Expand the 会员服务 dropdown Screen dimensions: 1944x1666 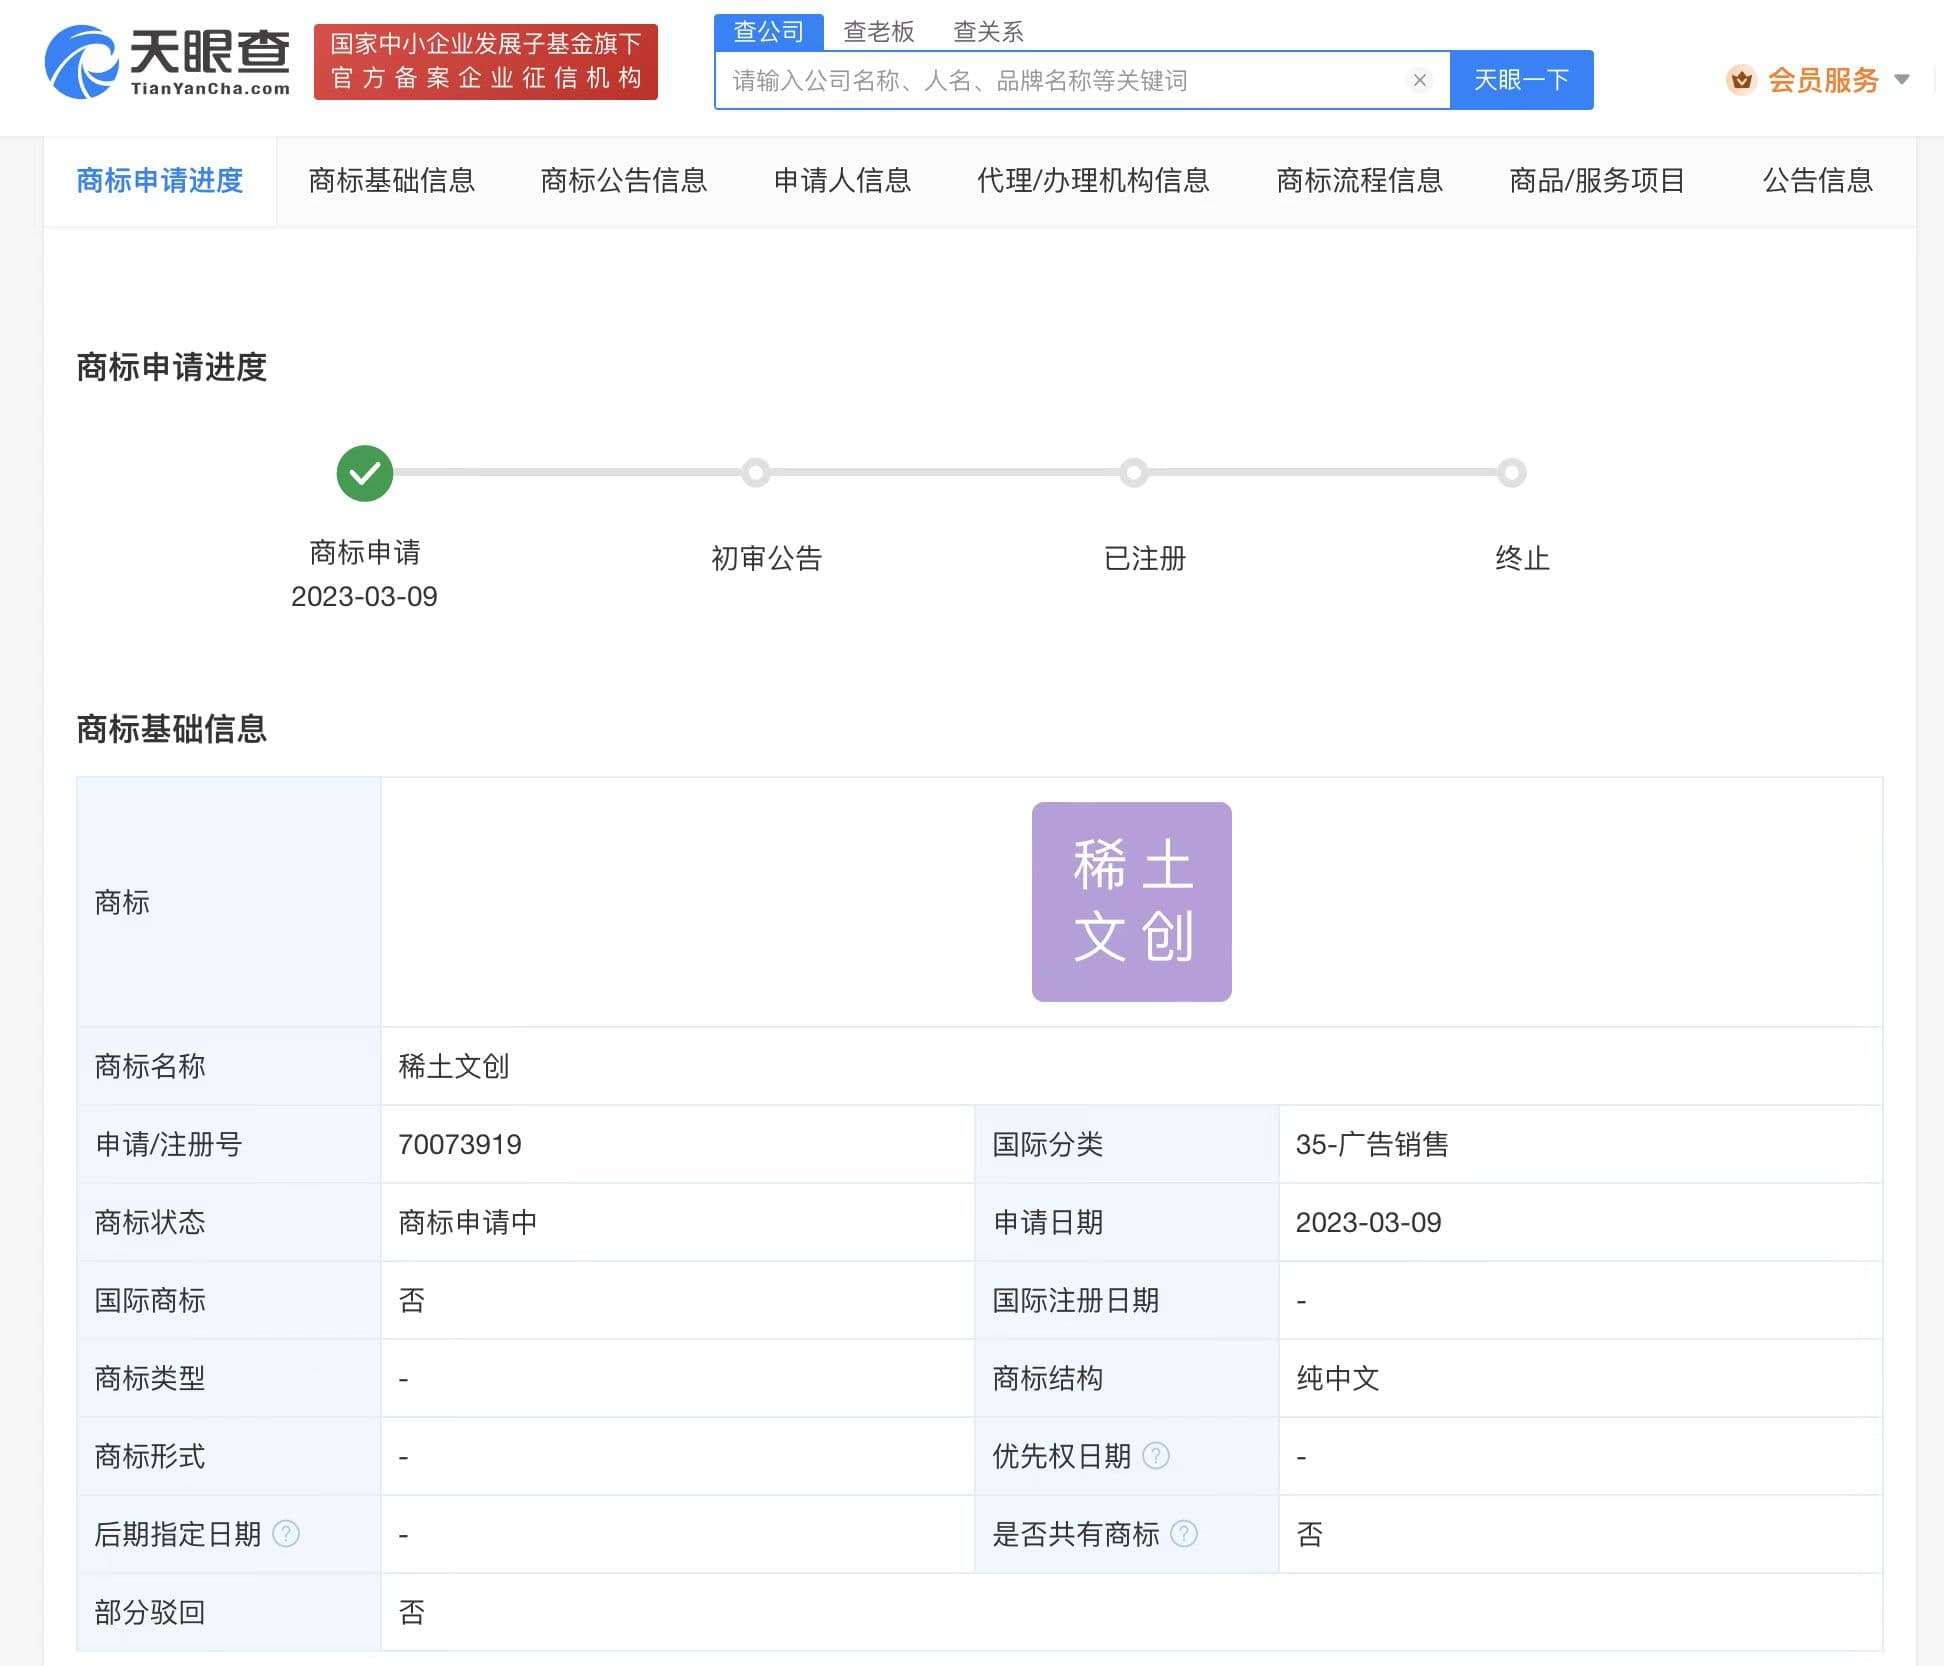tap(1903, 80)
